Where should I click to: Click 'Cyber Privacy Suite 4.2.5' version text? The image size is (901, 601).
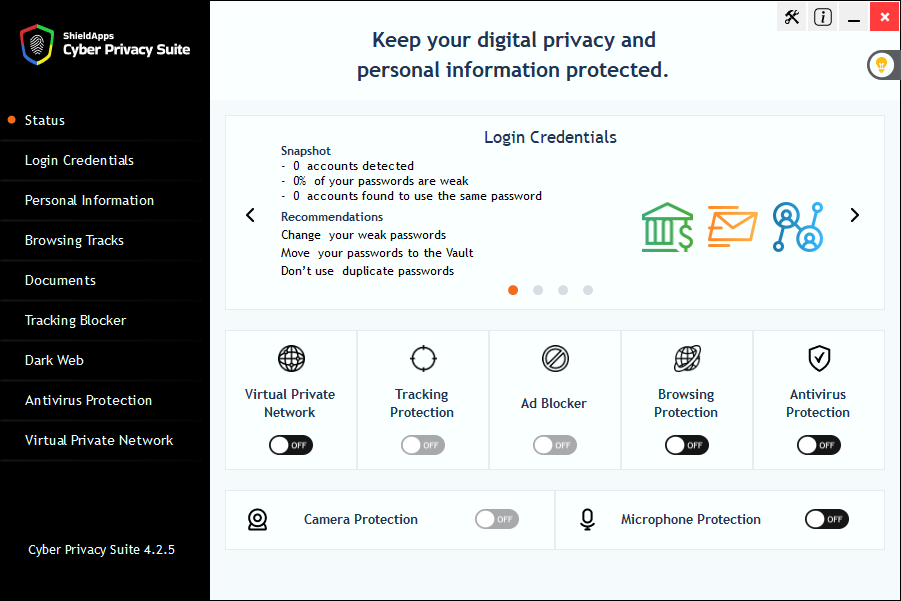coord(102,550)
